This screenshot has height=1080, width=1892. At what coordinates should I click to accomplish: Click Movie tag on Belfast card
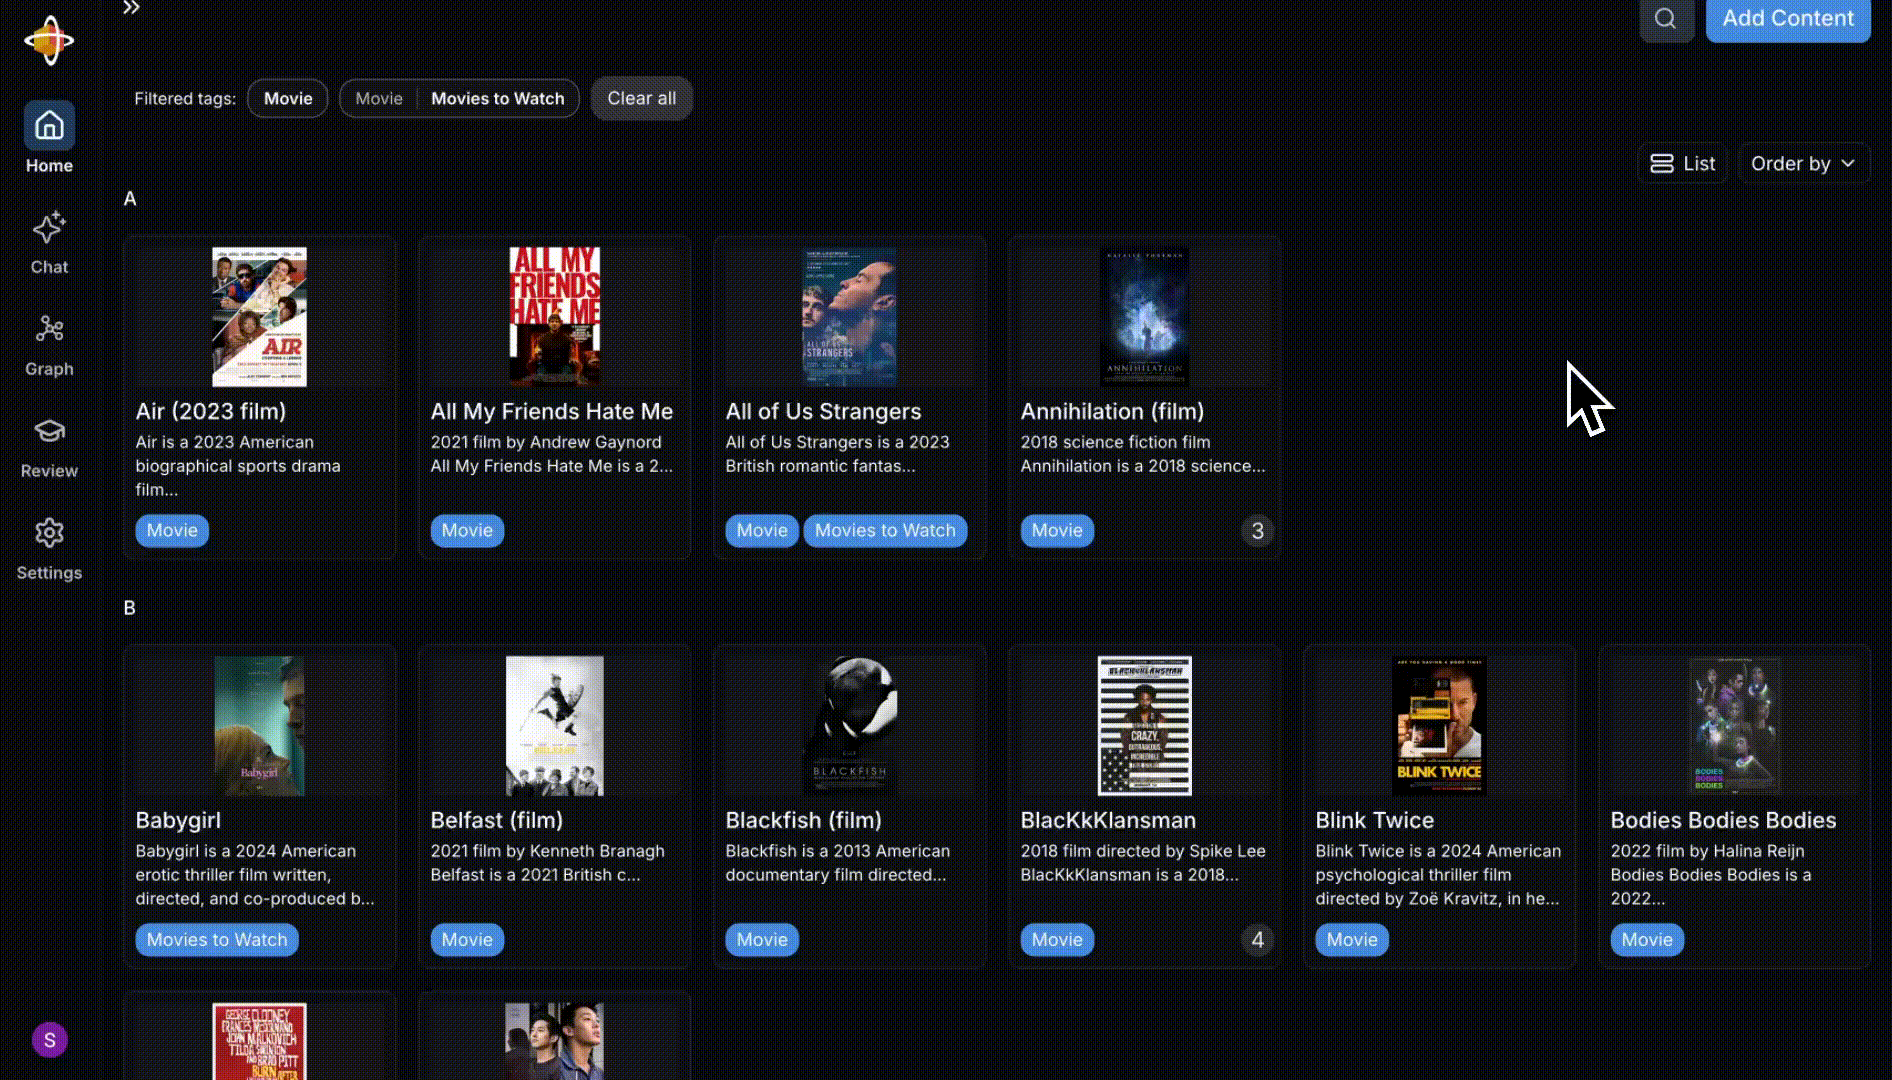tap(467, 939)
